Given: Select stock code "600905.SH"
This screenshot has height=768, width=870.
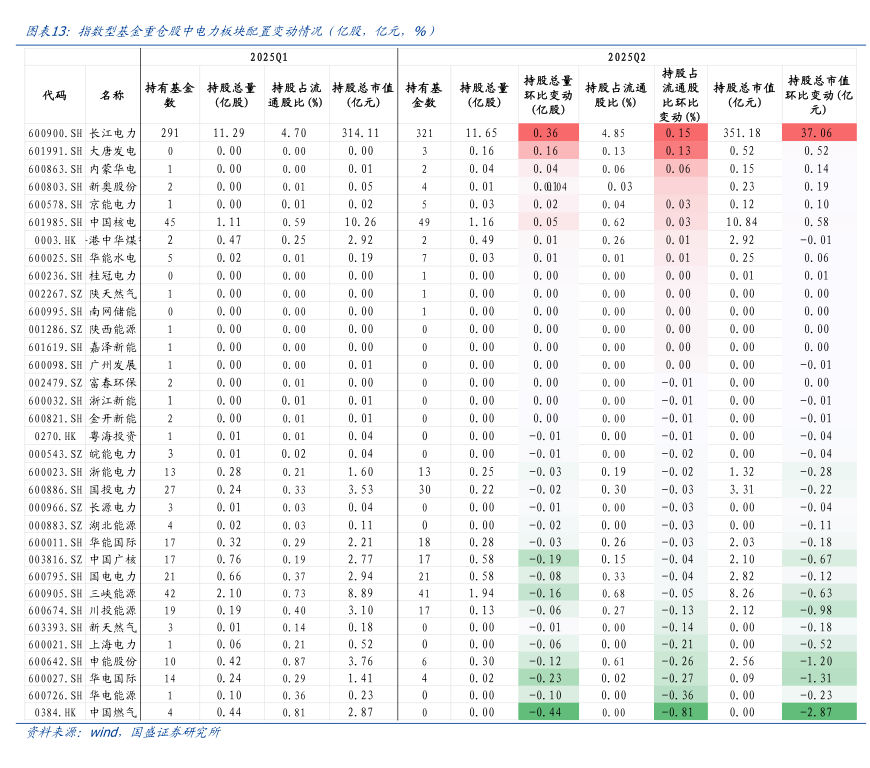Looking at the screenshot, I should (x=55, y=593).
